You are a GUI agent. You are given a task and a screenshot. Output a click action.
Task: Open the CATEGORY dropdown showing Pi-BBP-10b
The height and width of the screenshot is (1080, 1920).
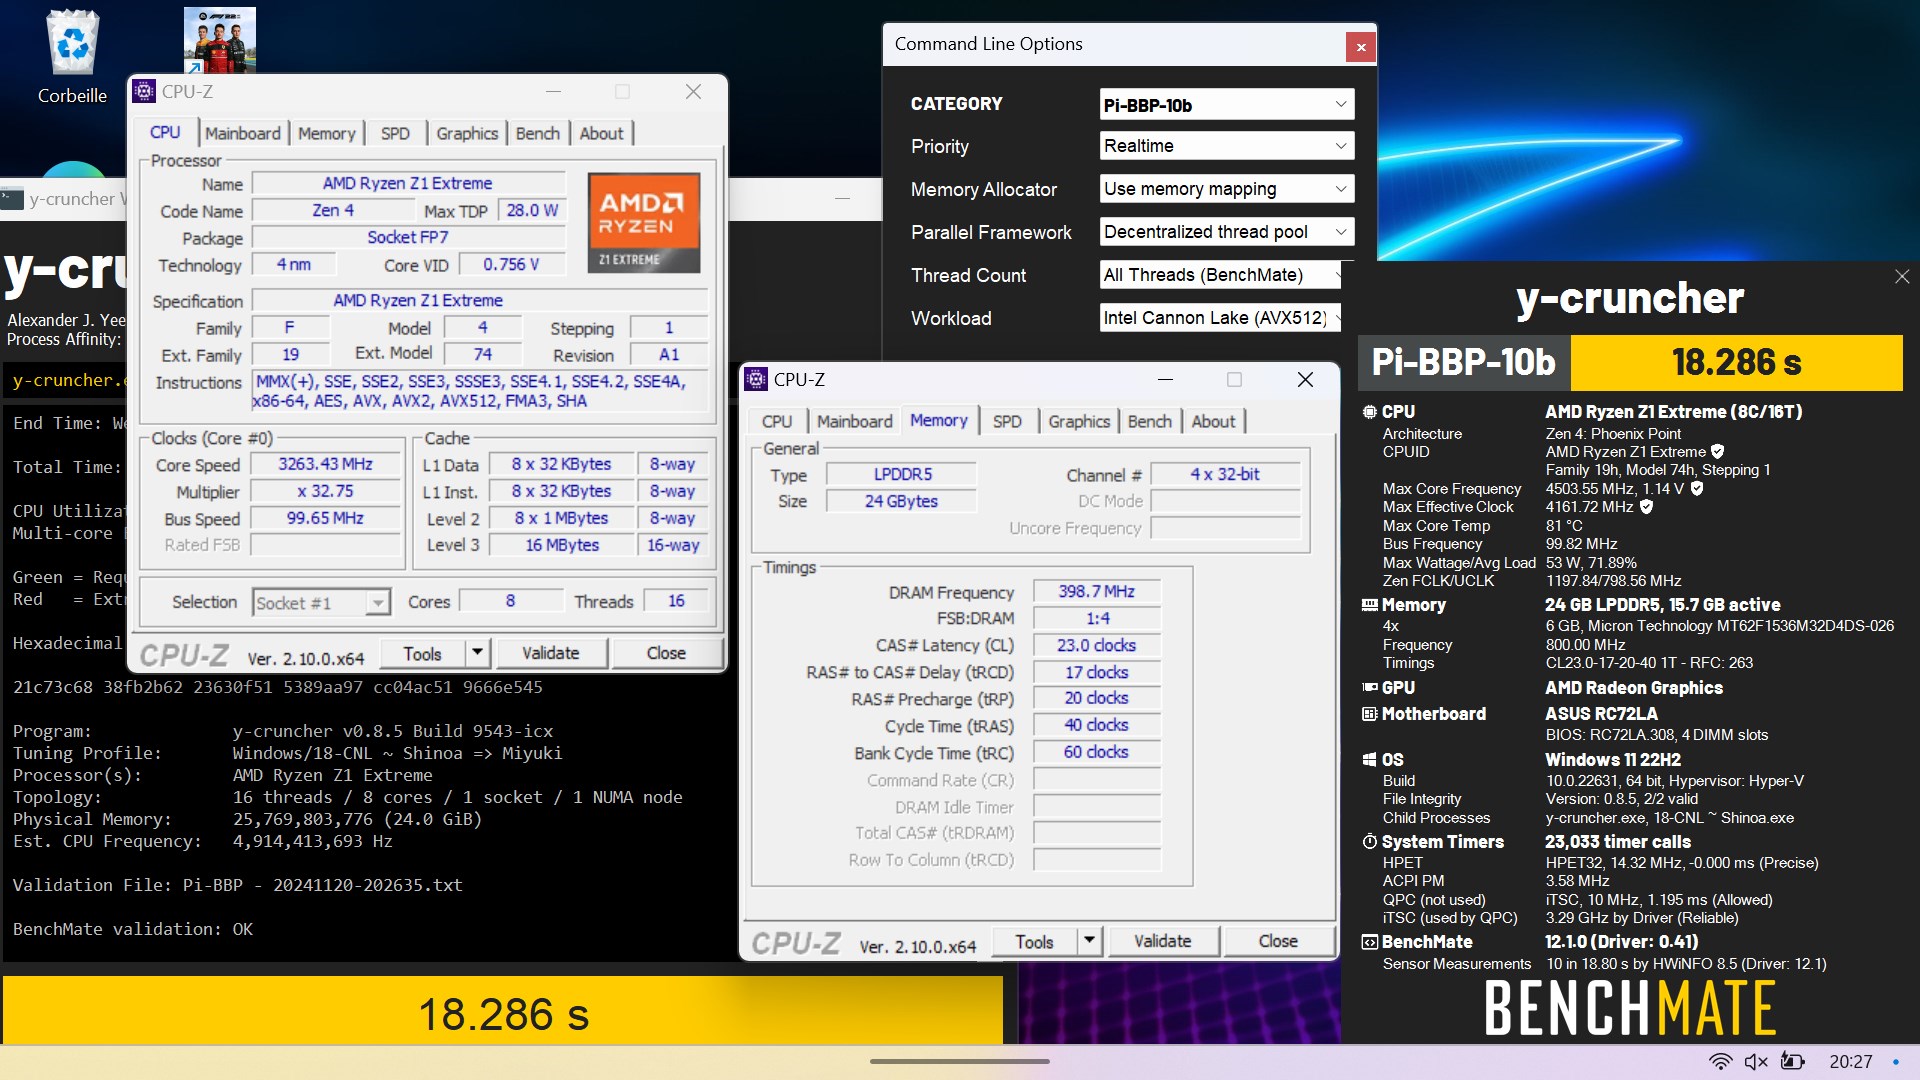point(1227,105)
